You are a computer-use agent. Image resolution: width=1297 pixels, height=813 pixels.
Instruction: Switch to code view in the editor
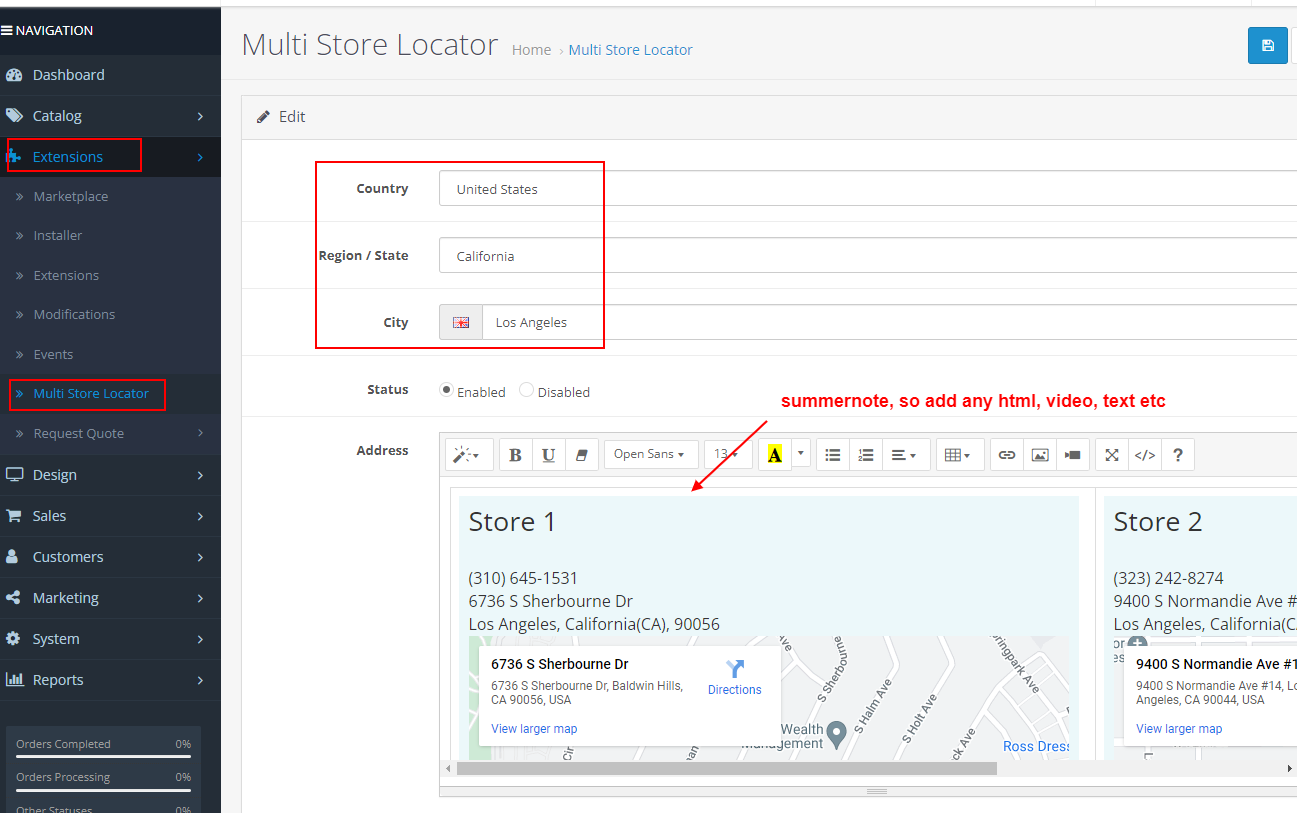pyautogui.click(x=1145, y=454)
